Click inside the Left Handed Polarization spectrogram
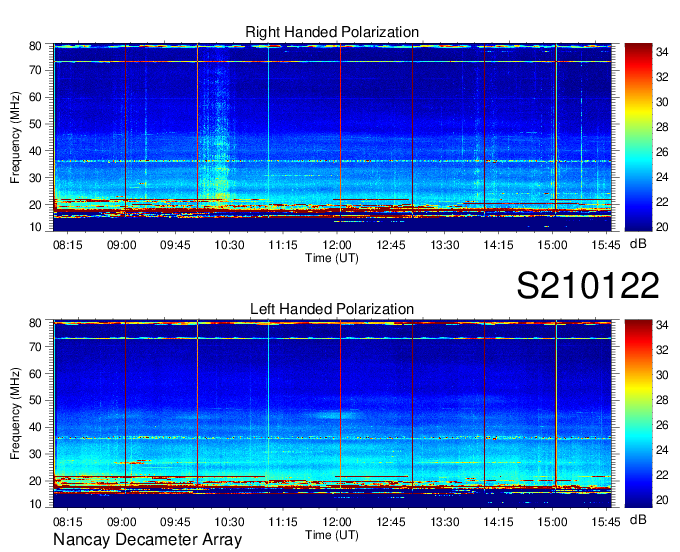 click(332, 414)
